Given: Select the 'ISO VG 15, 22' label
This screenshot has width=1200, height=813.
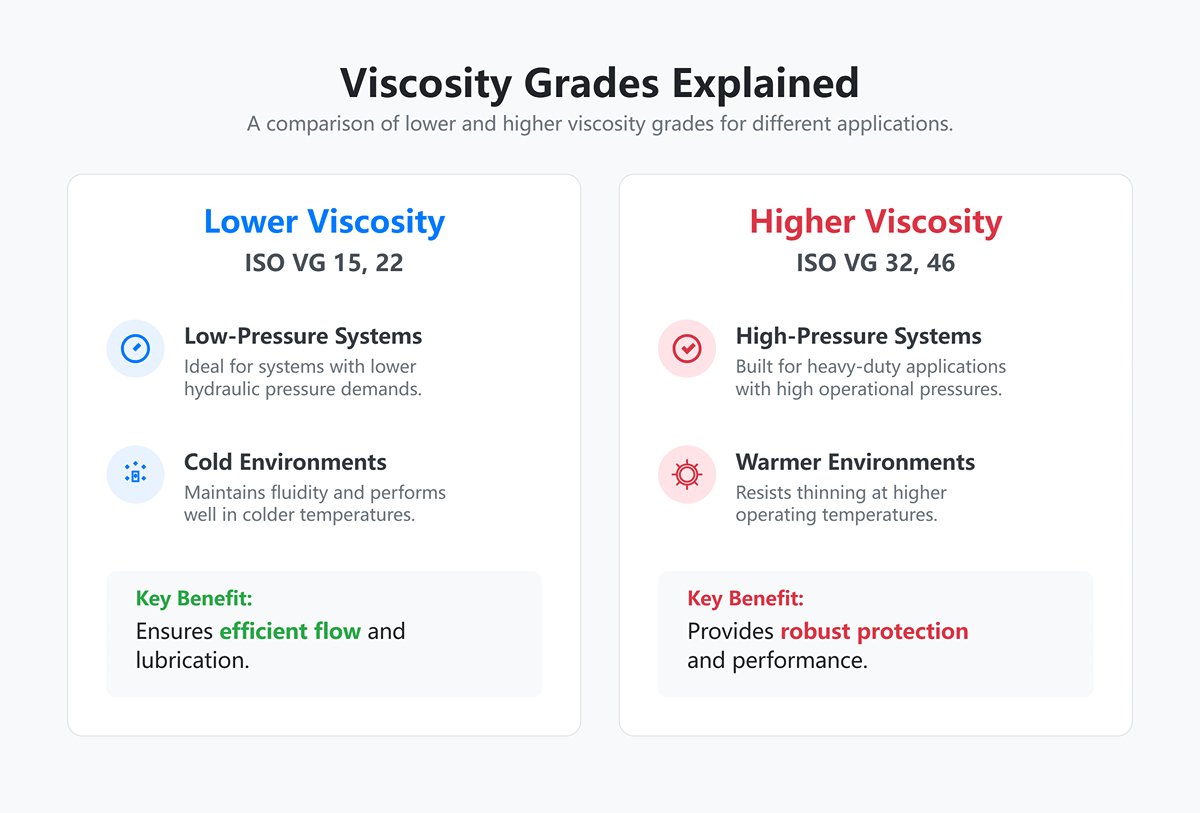Looking at the screenshot, I should (324, 263).
